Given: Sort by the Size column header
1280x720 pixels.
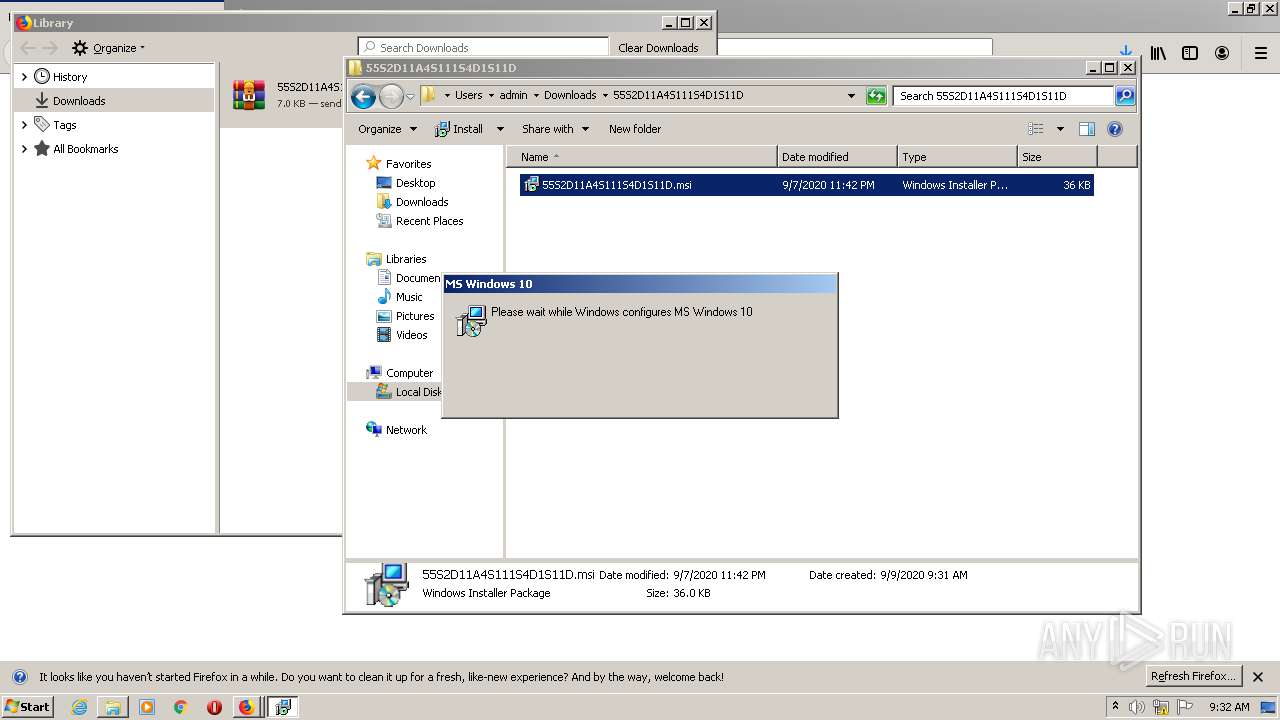Looking at the screenshot, I should click(1057, 157).
